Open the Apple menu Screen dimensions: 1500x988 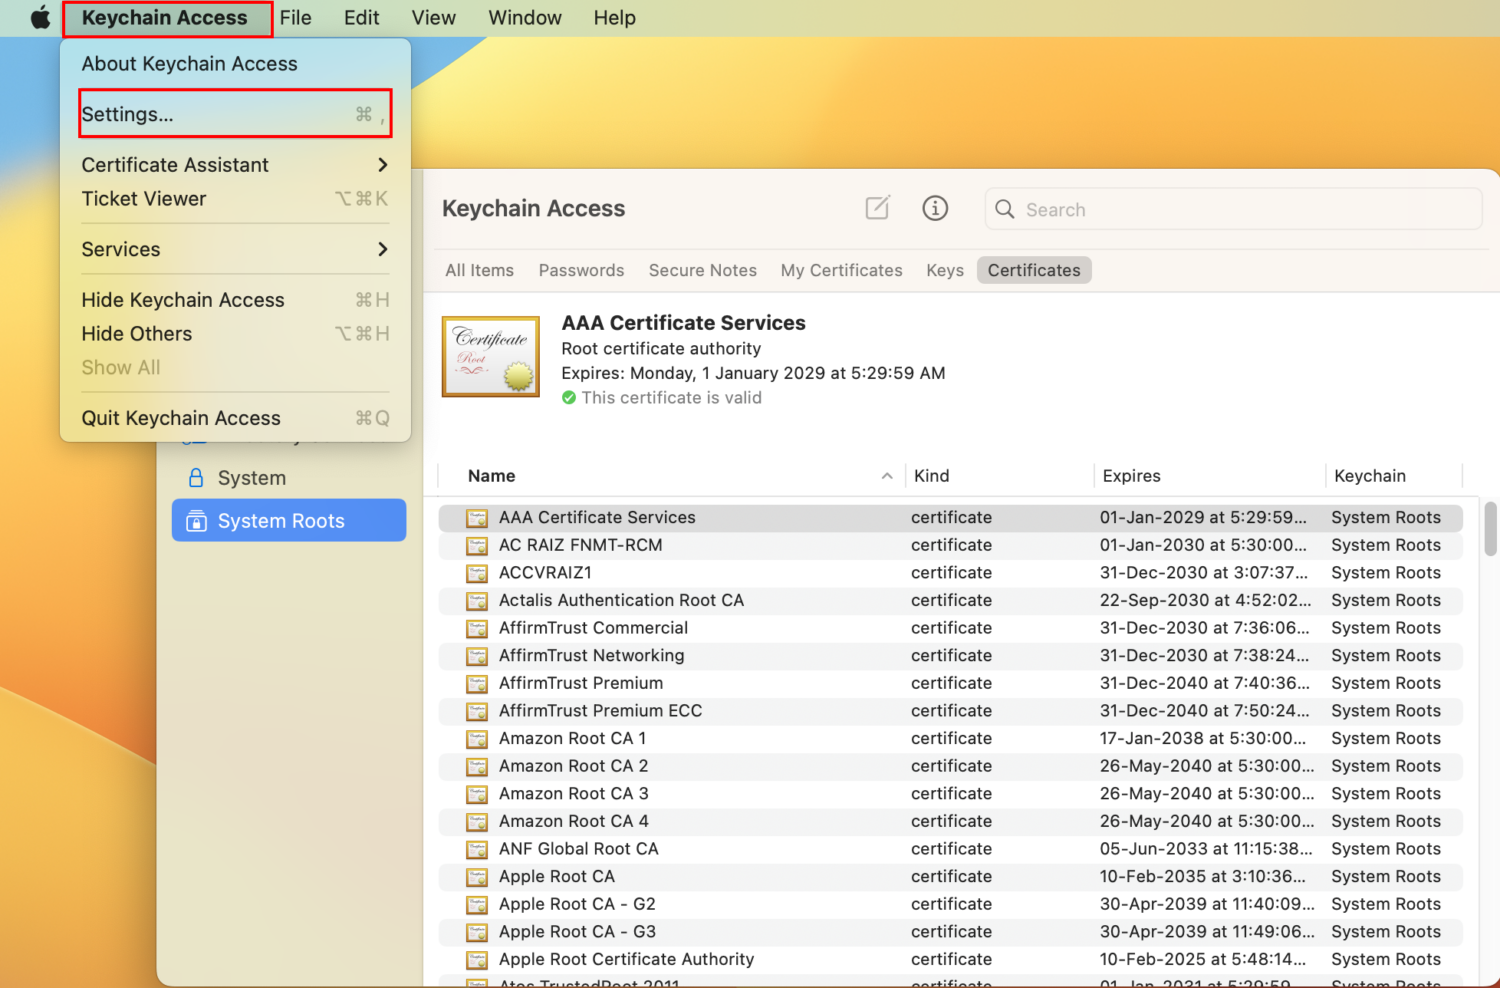click(x=40, y=18)
